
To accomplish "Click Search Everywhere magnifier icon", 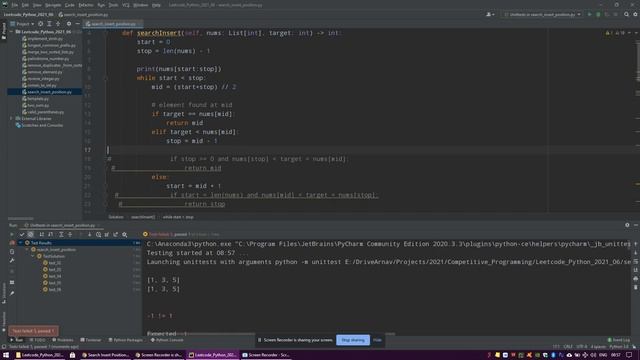I will tap(627, 14).
